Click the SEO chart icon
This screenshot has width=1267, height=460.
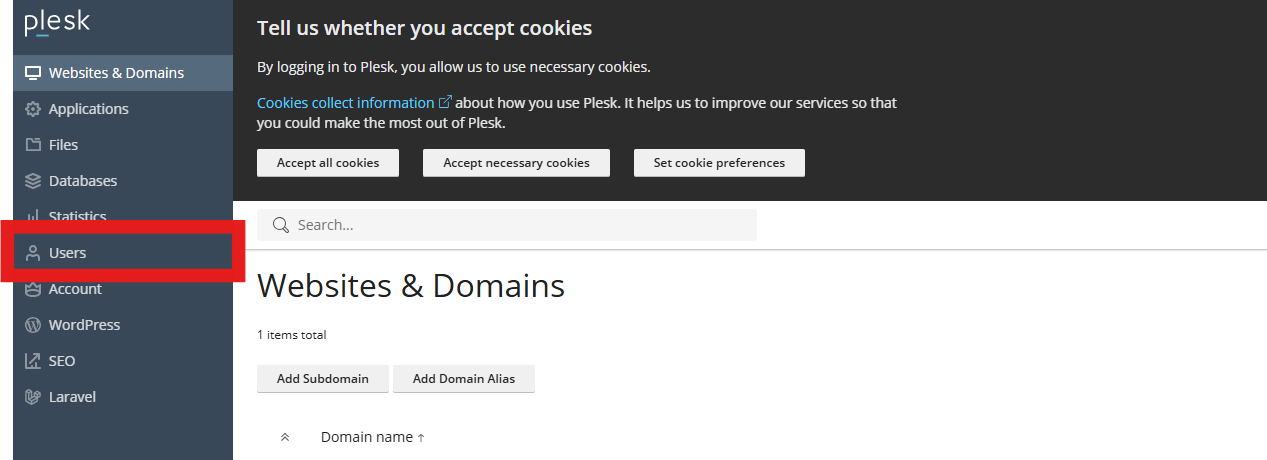(33, 361)
